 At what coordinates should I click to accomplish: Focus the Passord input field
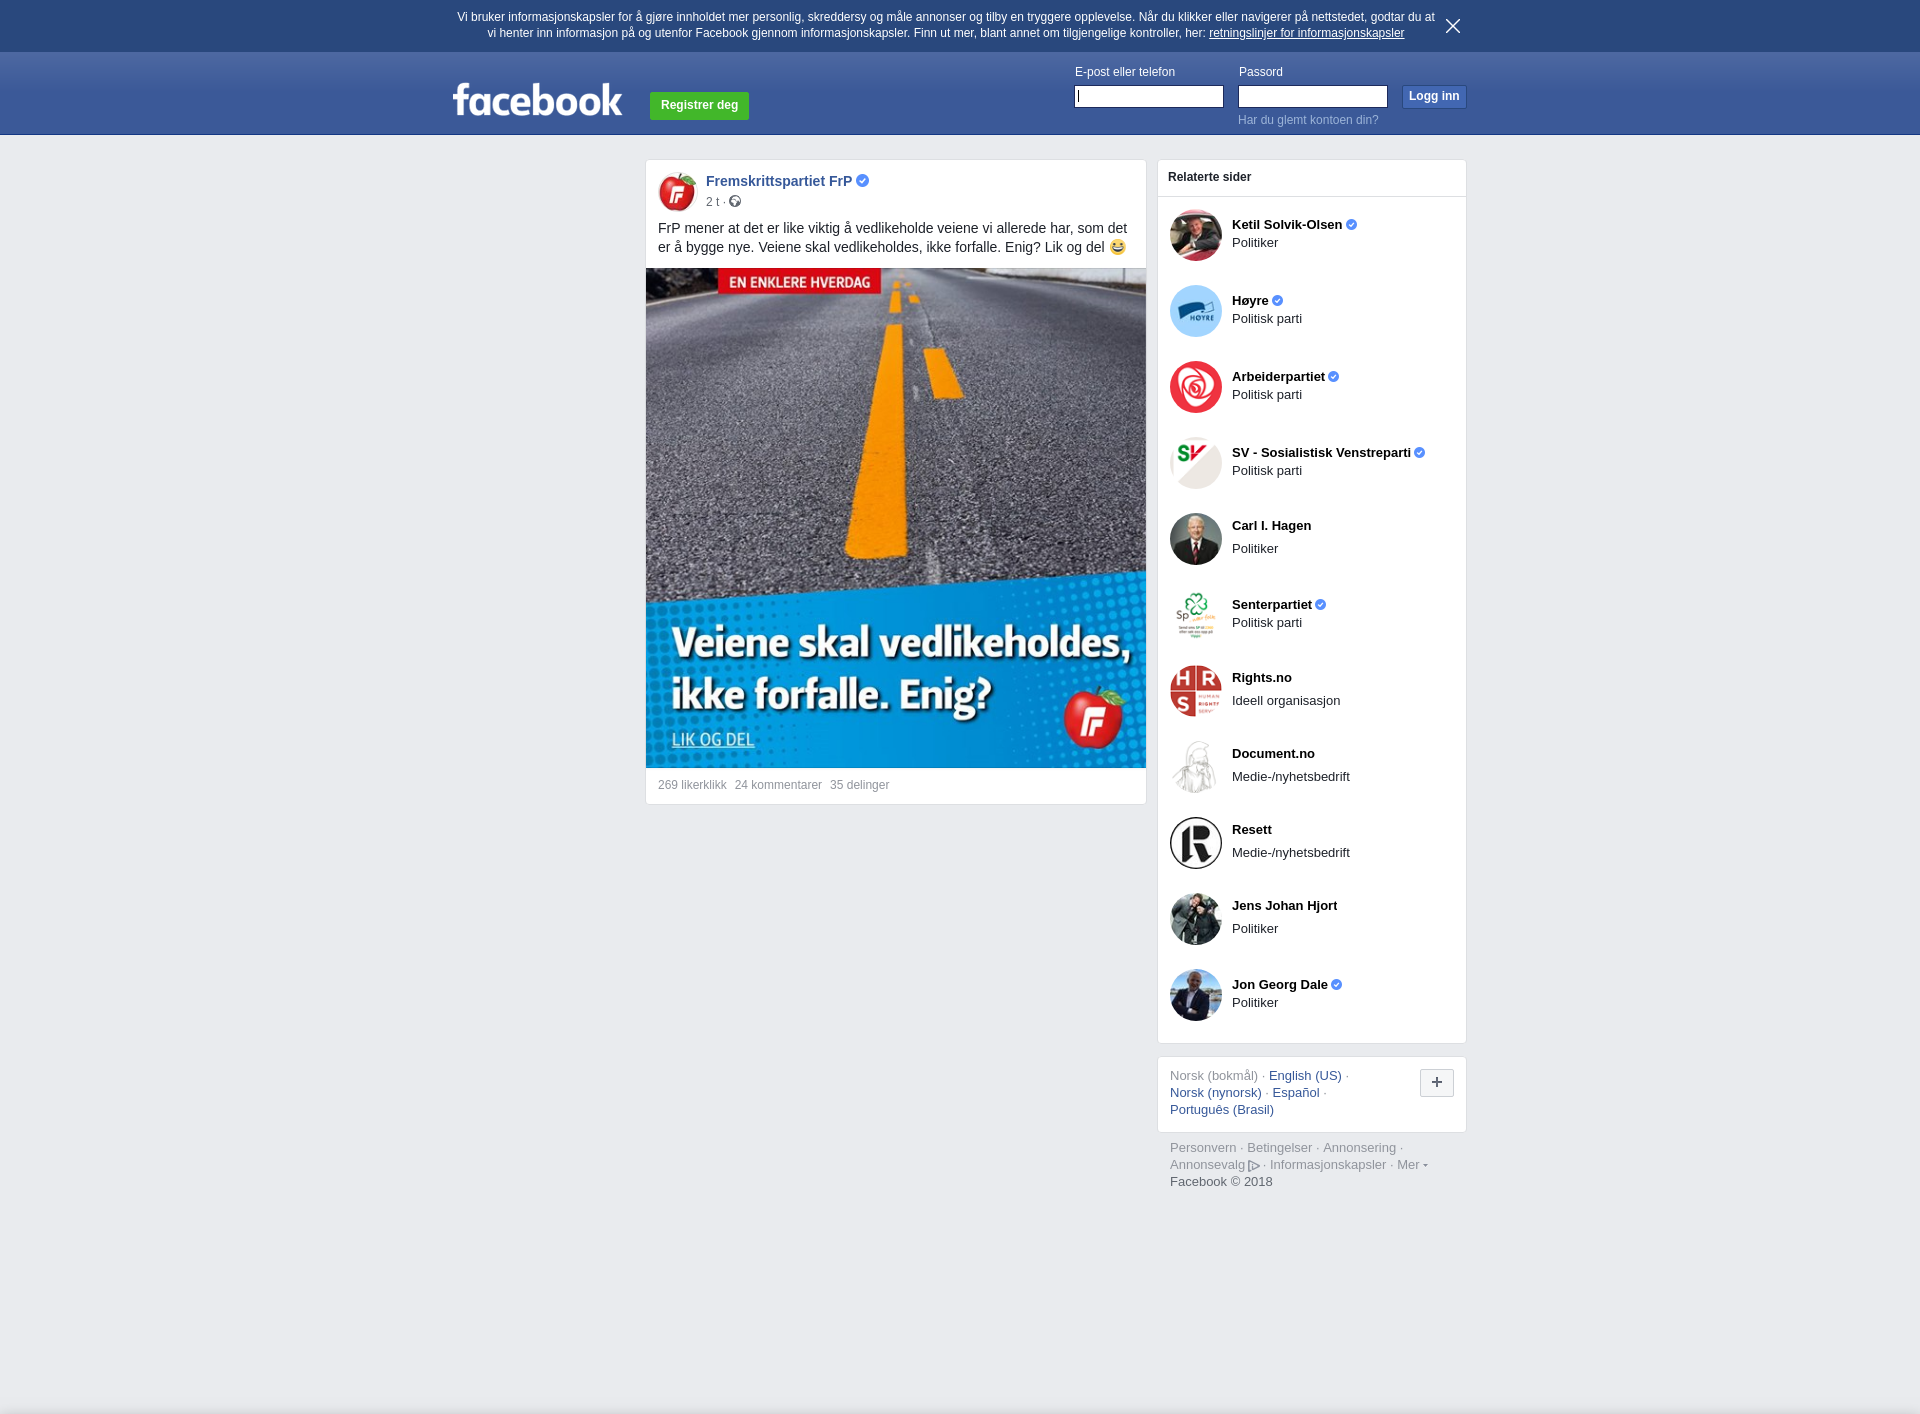point(1313,96)
